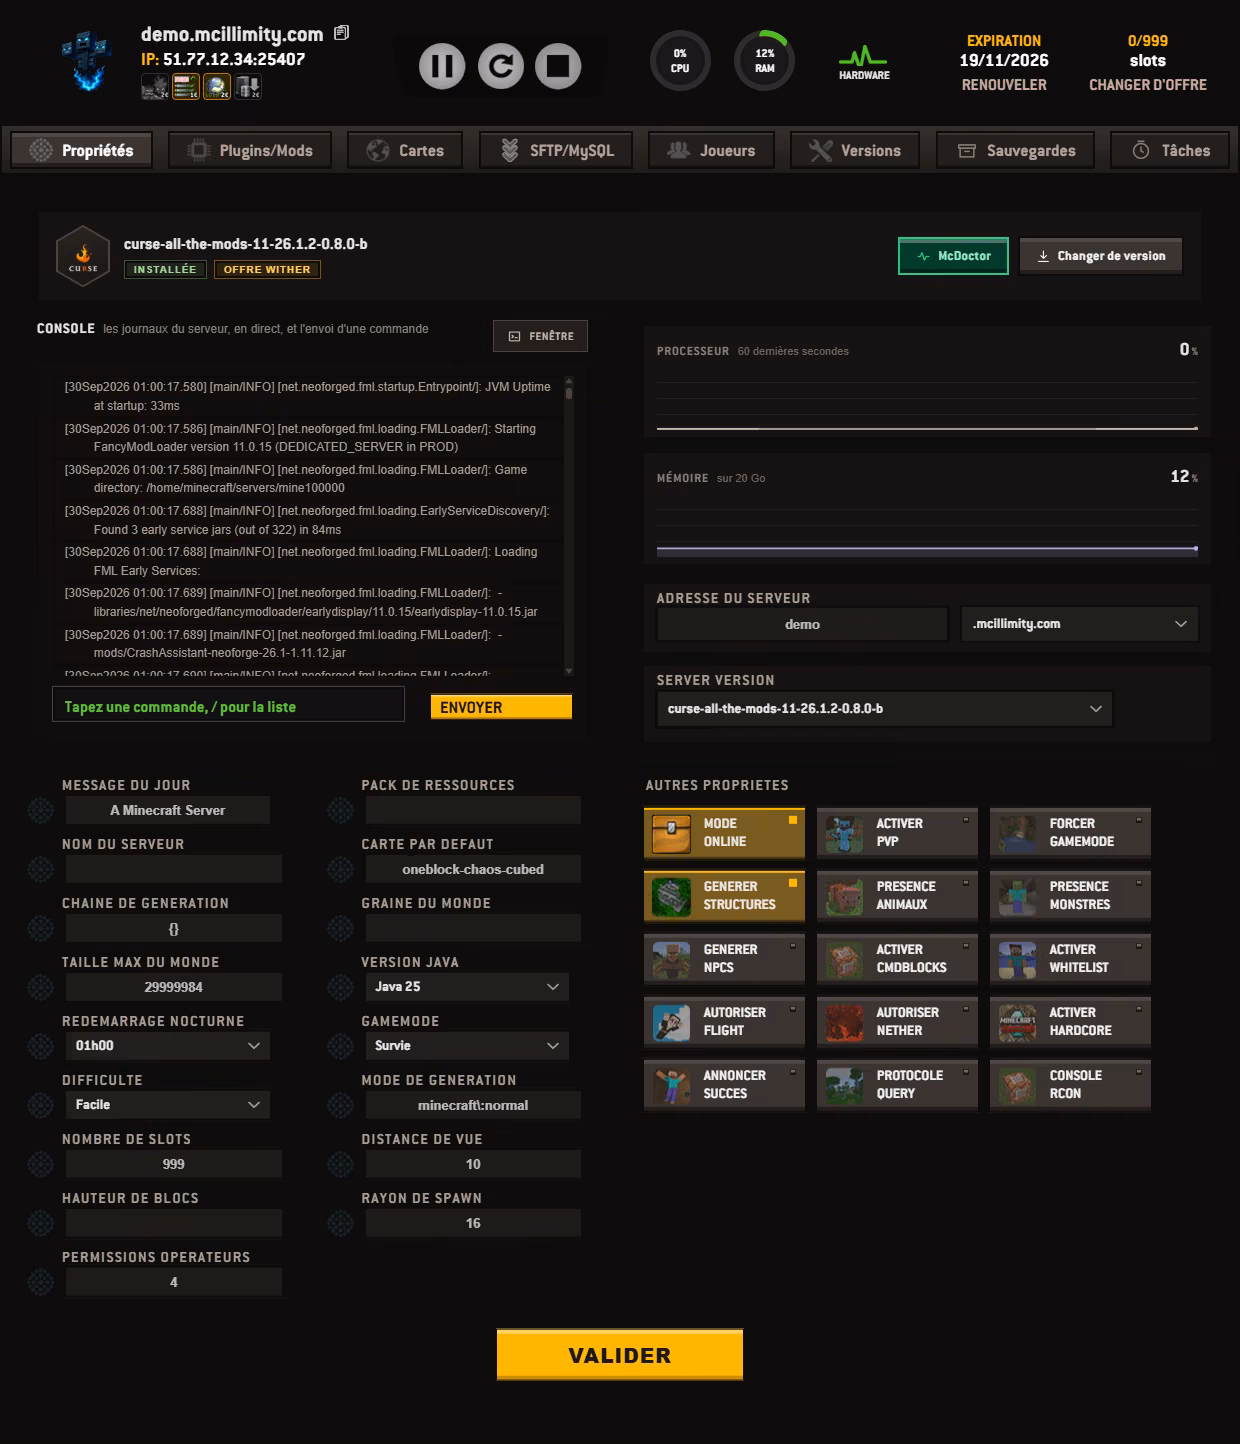
Task: Click the CPU usage gauge
Action: point(680,61)
